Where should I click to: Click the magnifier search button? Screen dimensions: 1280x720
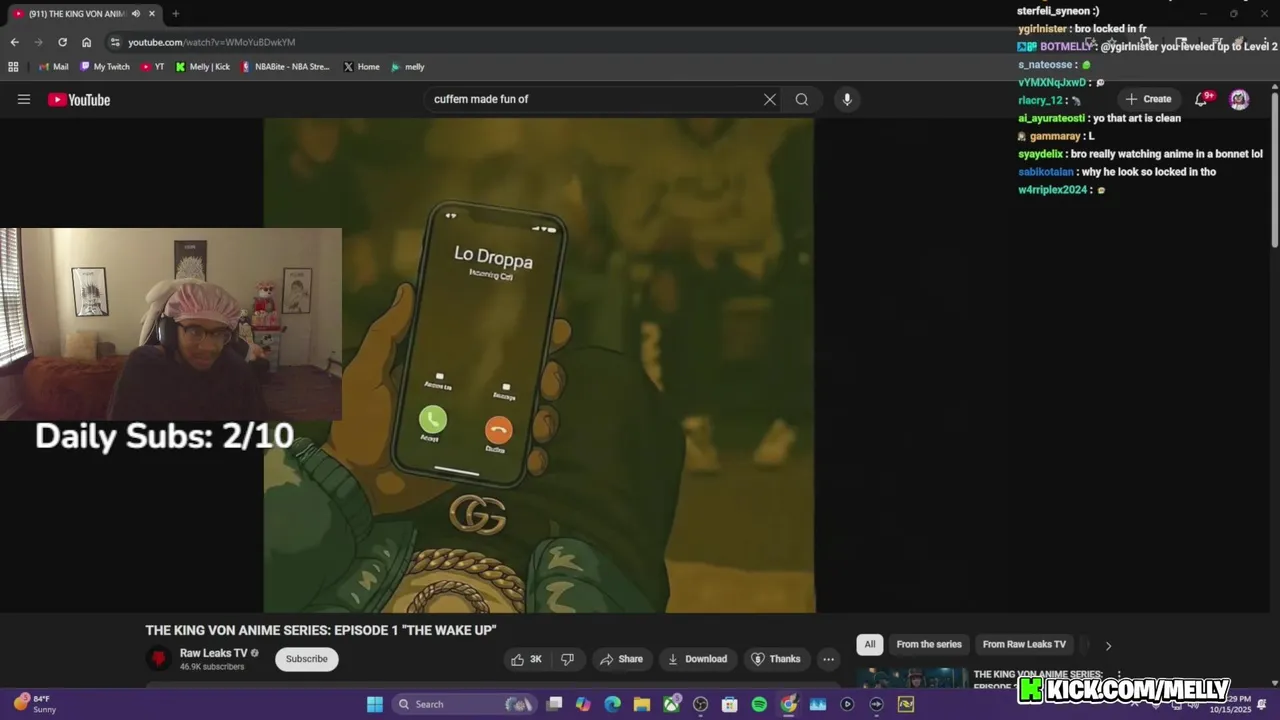802,99
